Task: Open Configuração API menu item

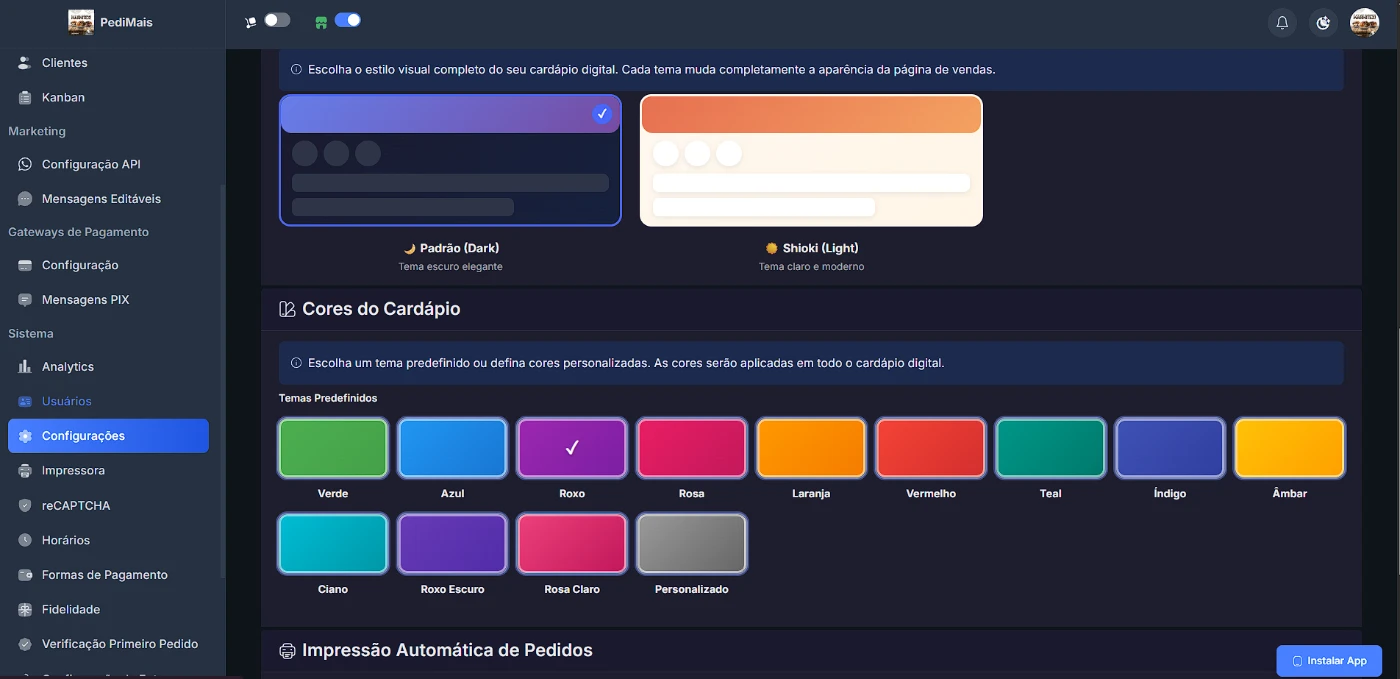Action: coord(91,164)
